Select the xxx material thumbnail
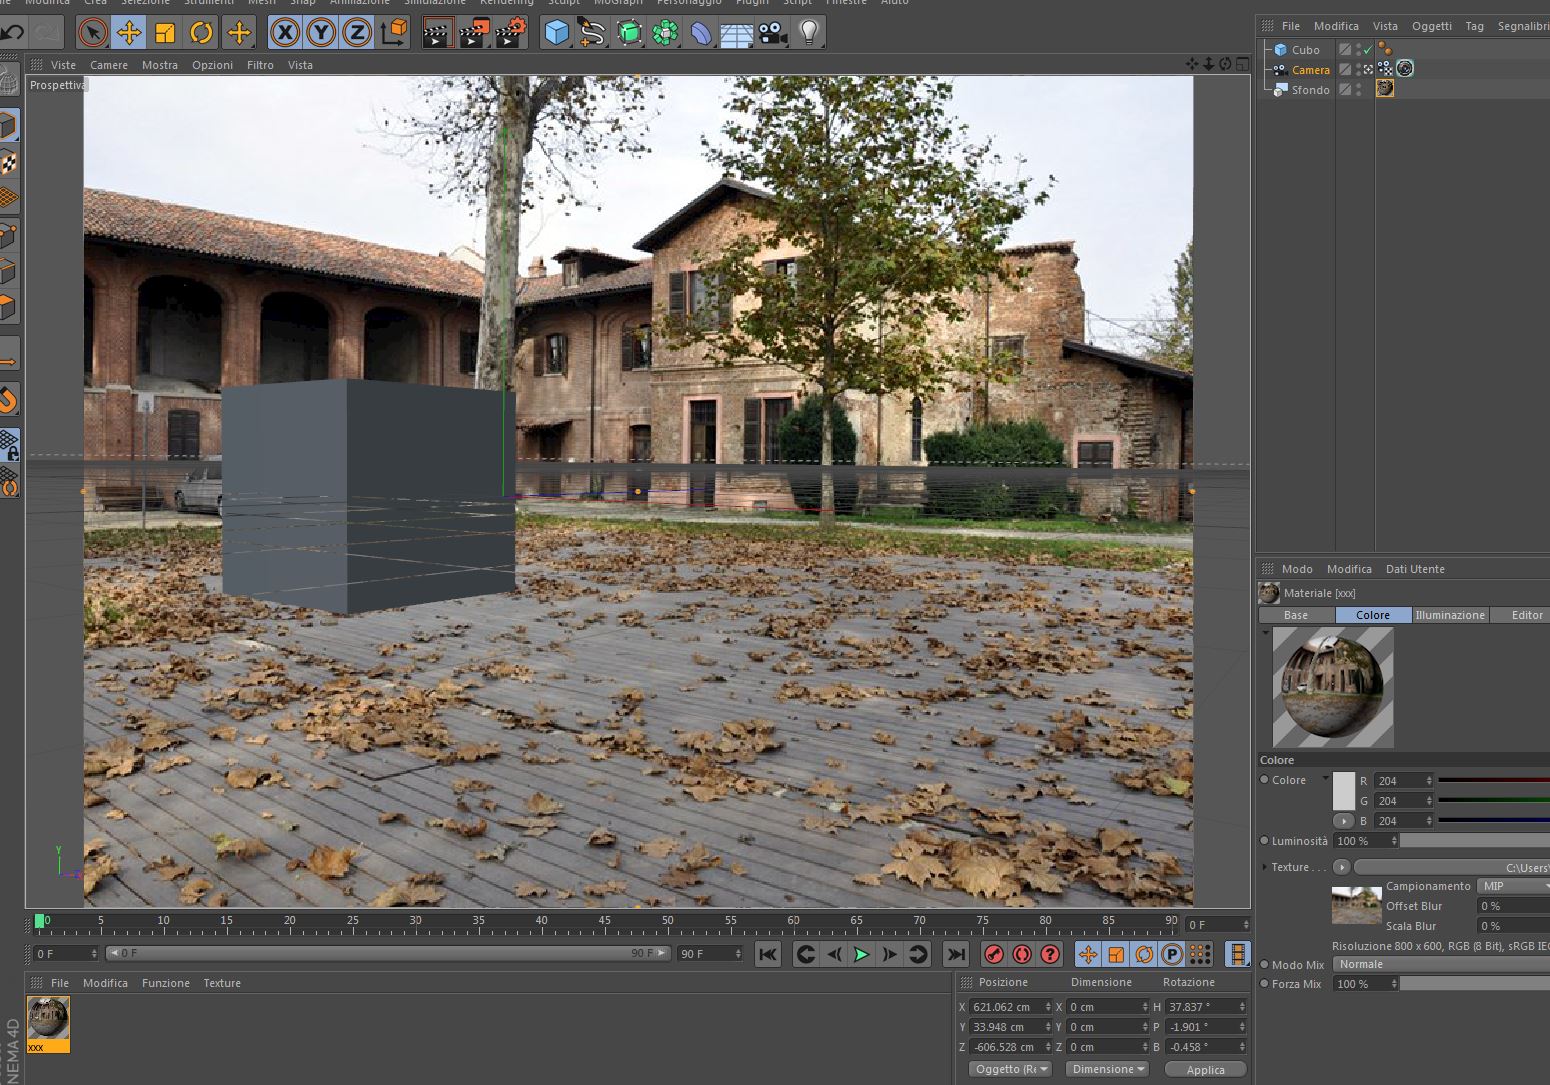This screenshot has height=1085, width=1550. pos(48,1024)
